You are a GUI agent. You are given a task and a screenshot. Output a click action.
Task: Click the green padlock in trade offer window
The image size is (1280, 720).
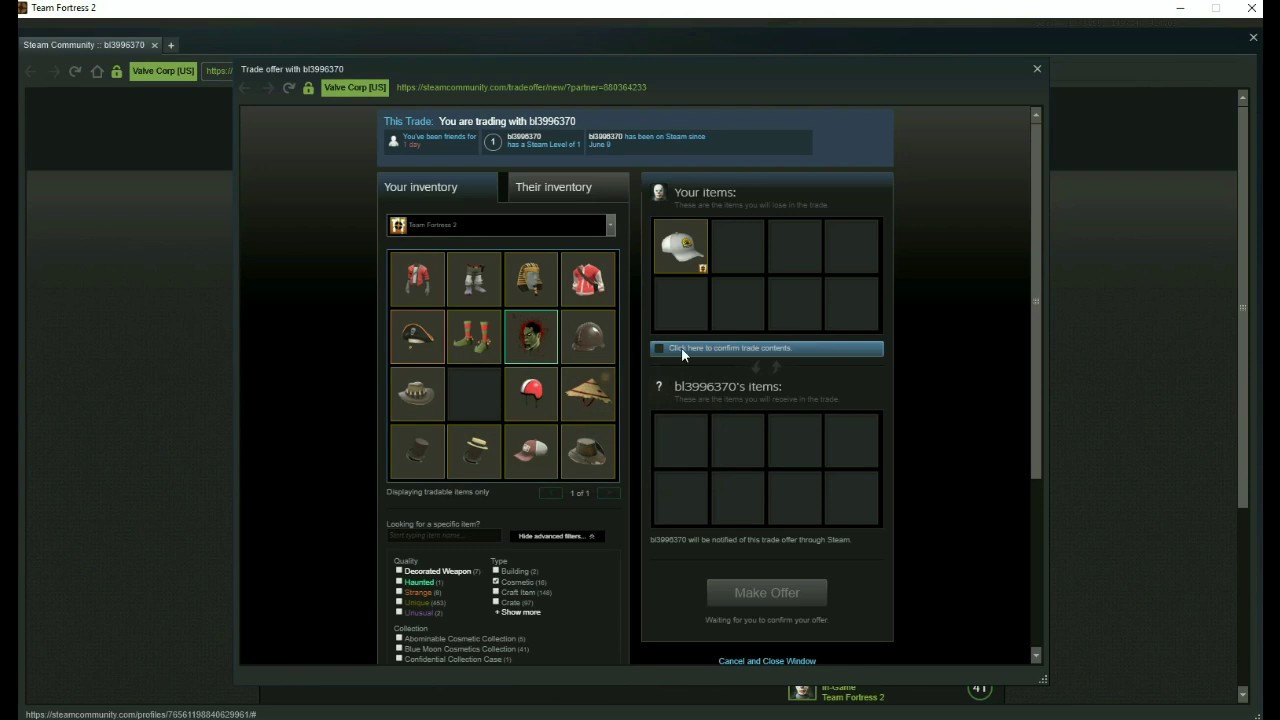point(308,88)
